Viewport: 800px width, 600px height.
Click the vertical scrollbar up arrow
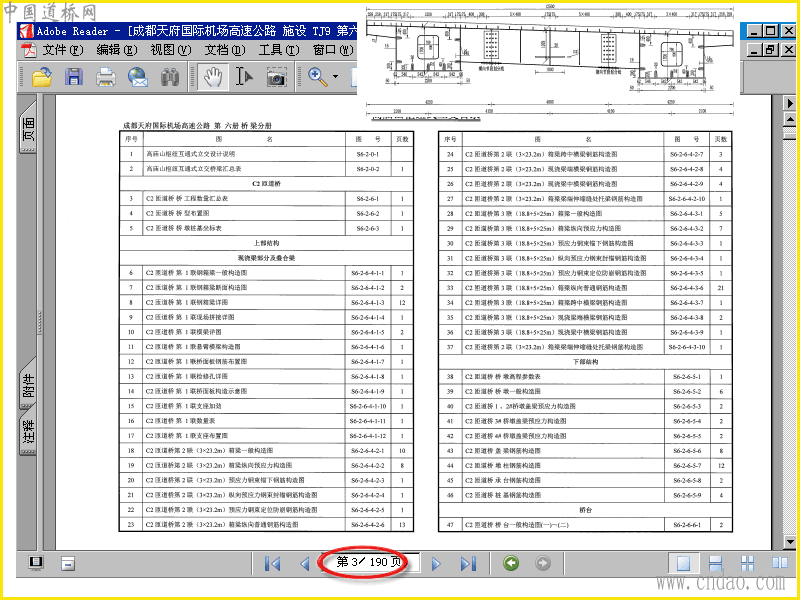tap(790, 120)
